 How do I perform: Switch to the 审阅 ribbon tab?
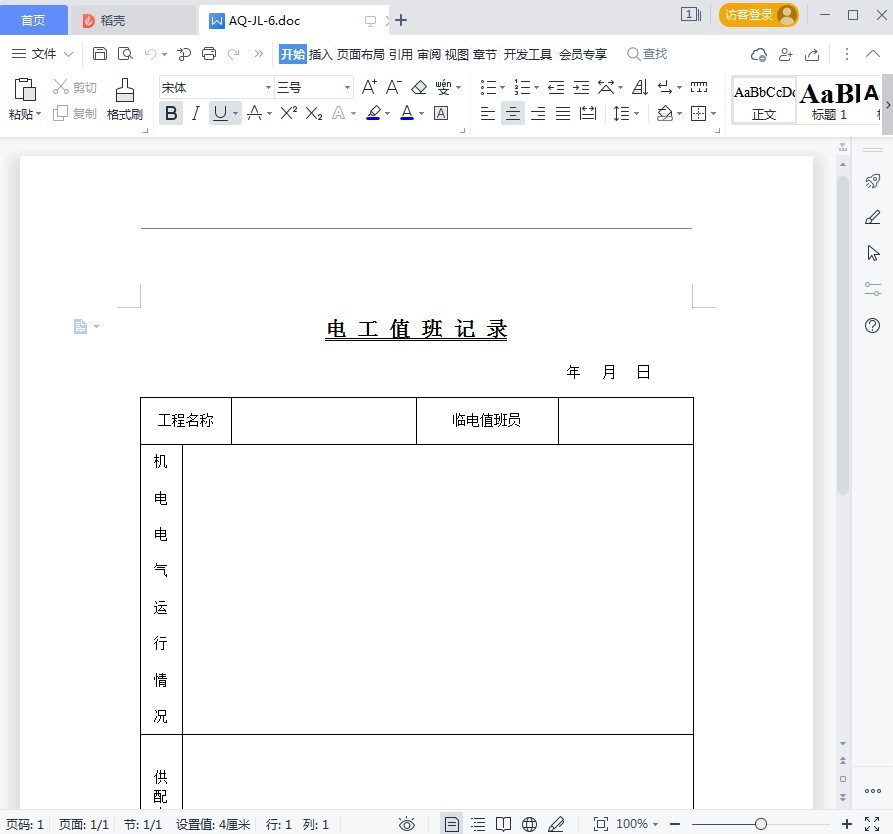pyautogui.click(x=429, y=54)
